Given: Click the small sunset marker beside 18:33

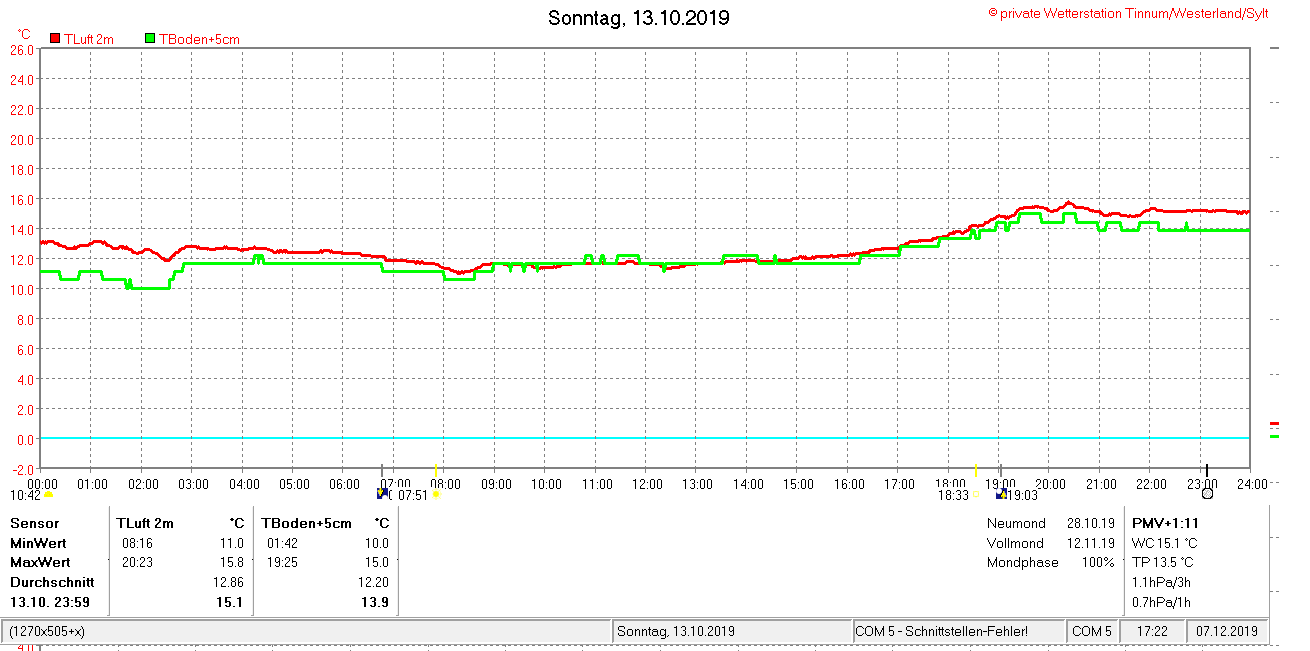Looking at the screenshot, I should [x=977, y=495].
